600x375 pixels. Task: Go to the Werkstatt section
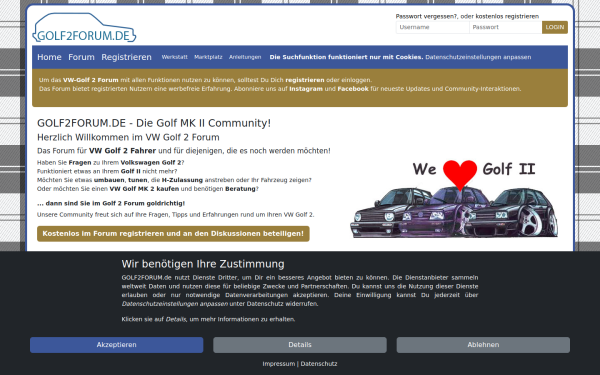click(x=174, y=57)
